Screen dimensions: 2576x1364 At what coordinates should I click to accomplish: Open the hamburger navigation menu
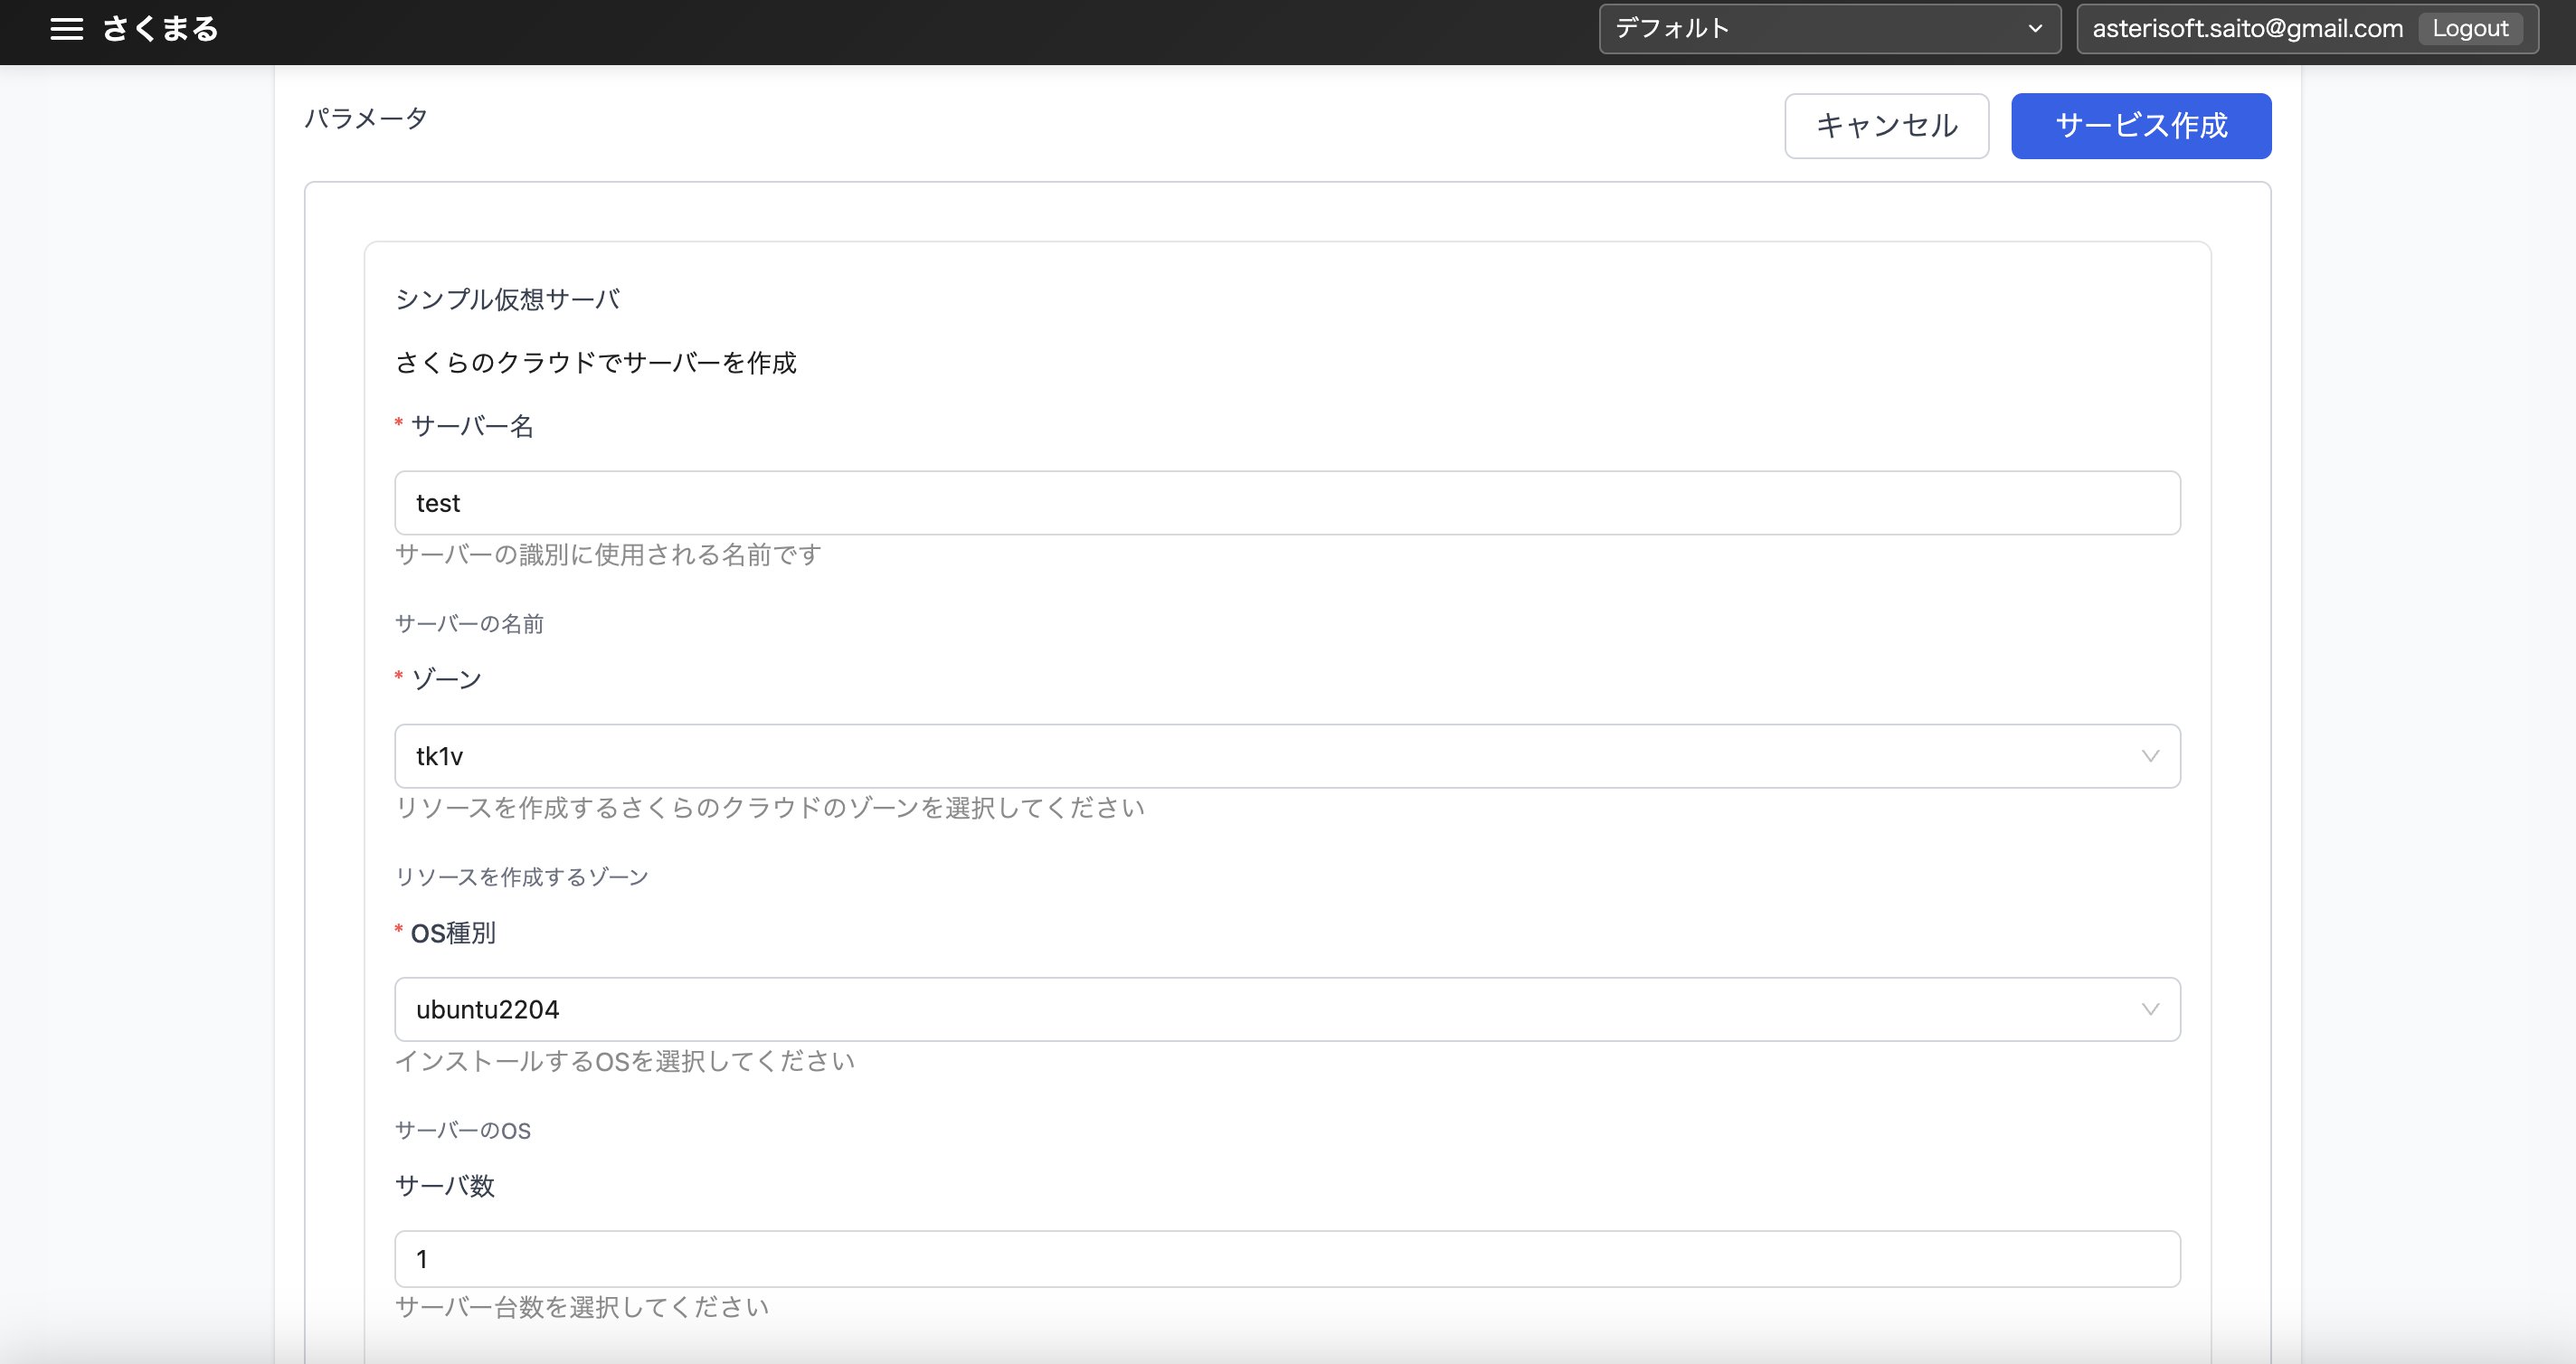tap(67, 29)
